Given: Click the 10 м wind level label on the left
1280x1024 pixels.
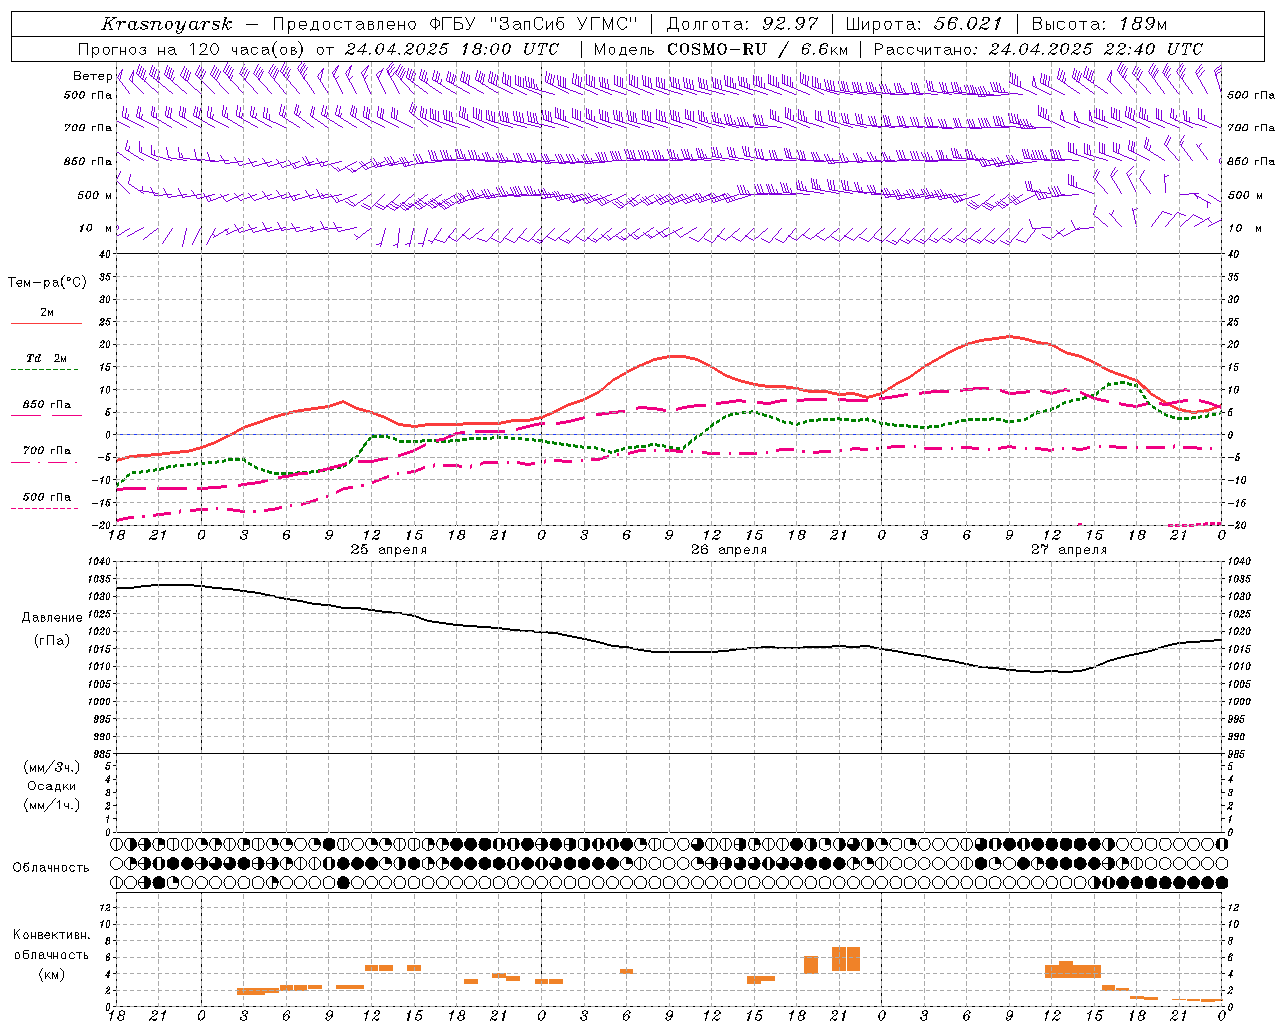Looking at the screenshot, I should click(95, 229).
